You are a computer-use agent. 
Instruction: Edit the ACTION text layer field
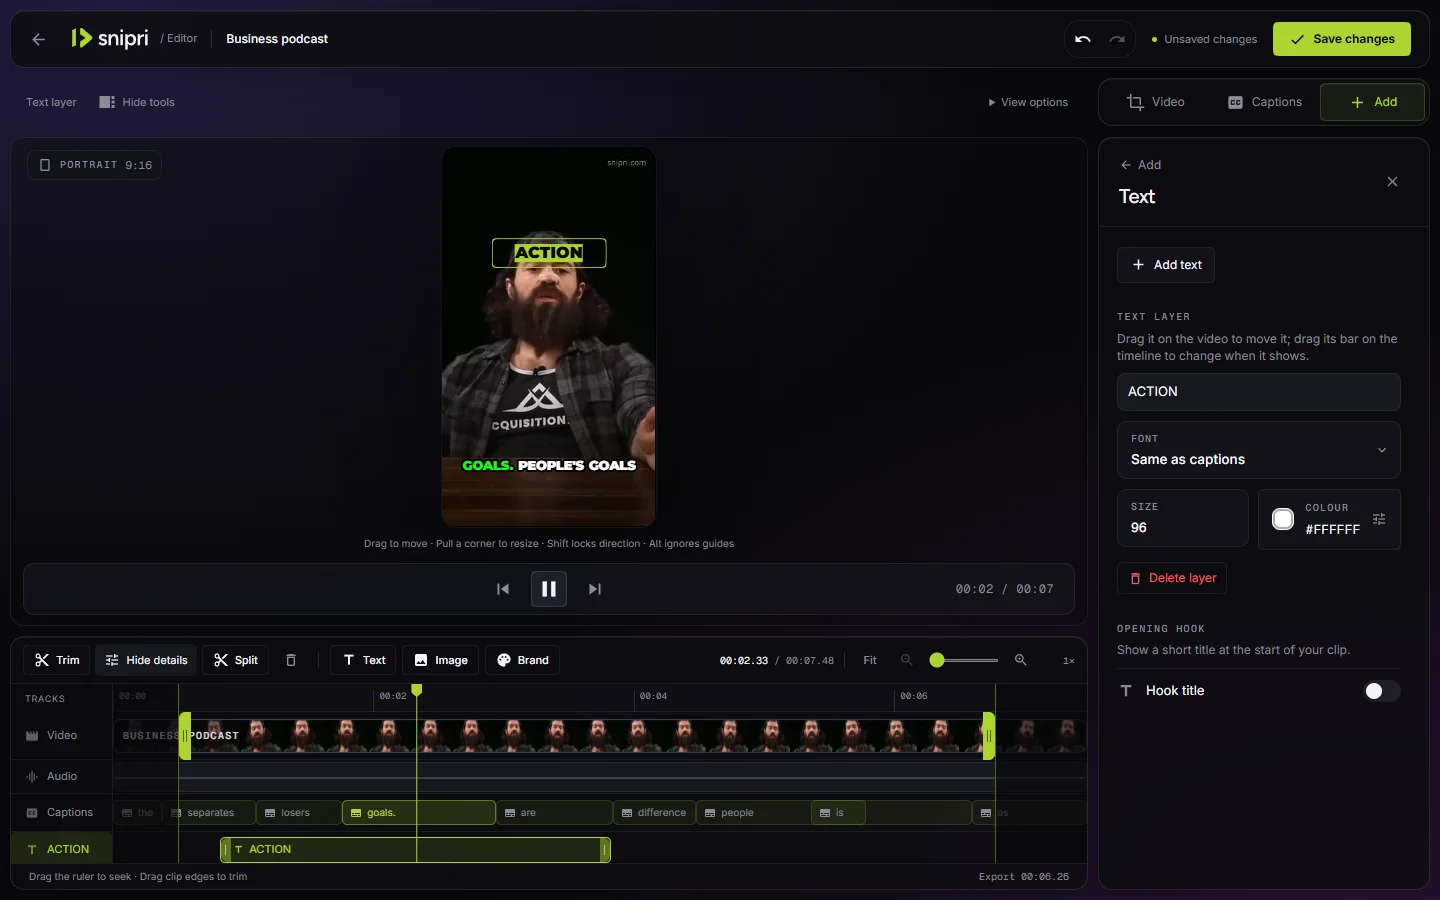[1258, 392]
